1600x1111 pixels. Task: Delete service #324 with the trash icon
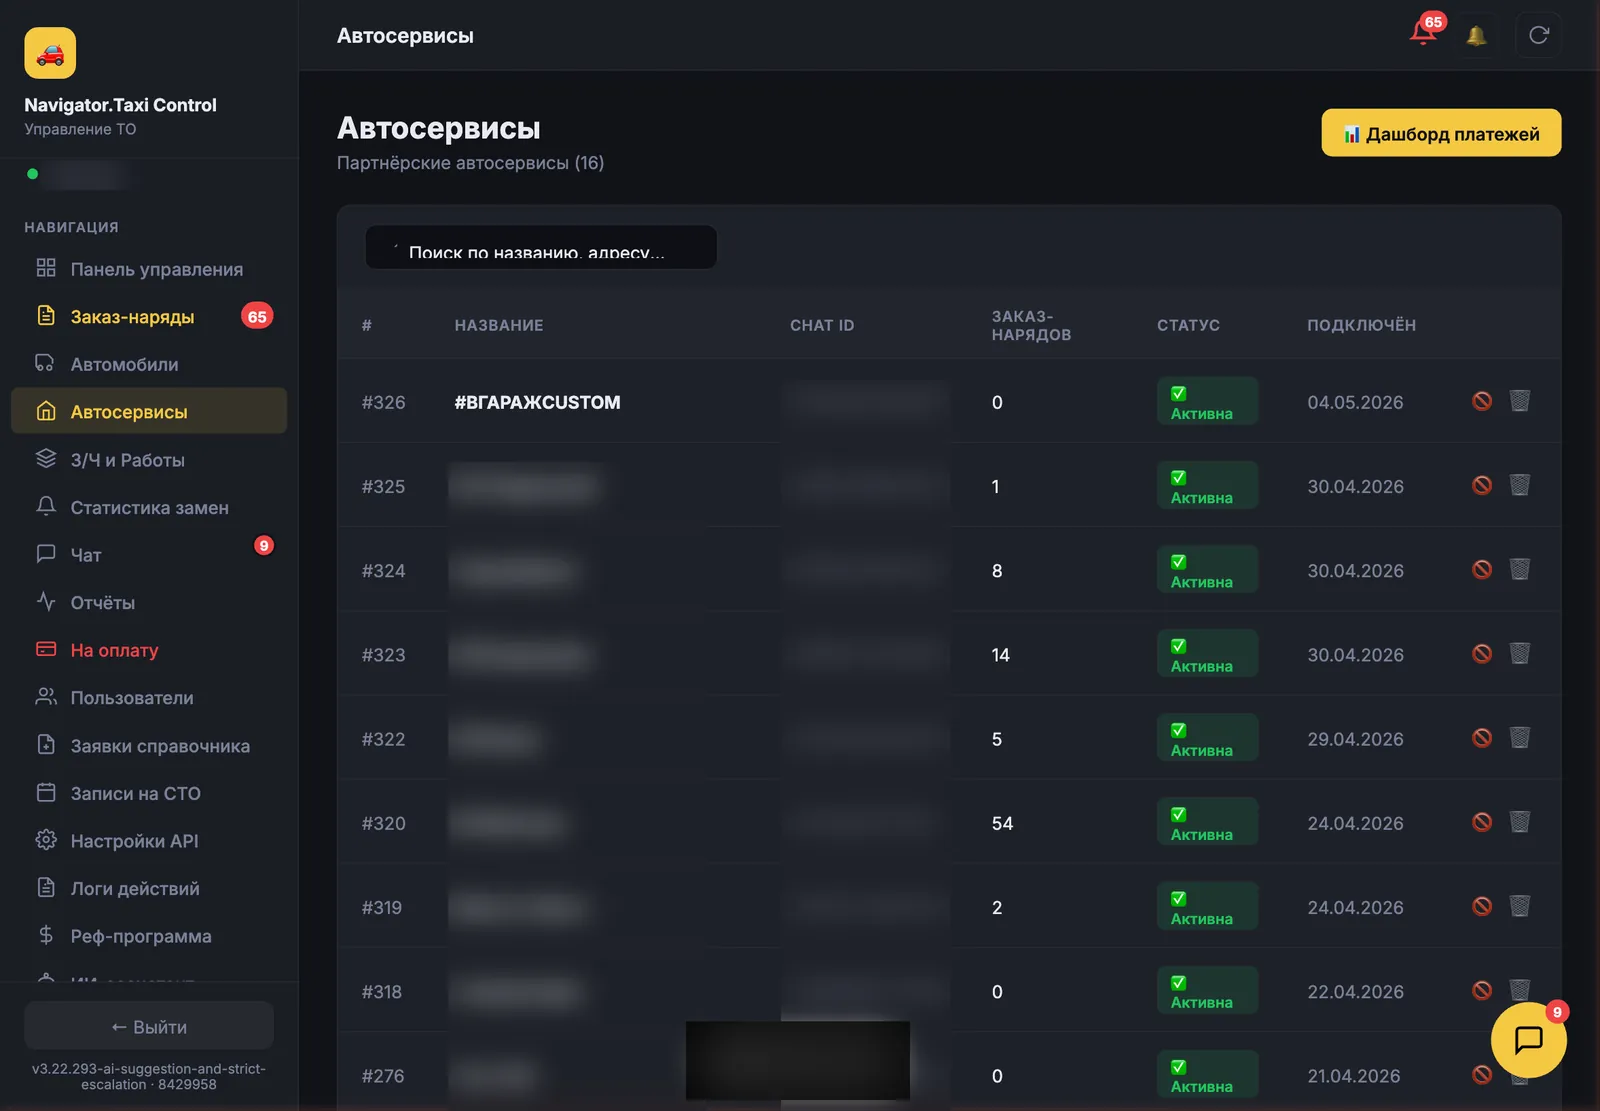pos(1520,569)
